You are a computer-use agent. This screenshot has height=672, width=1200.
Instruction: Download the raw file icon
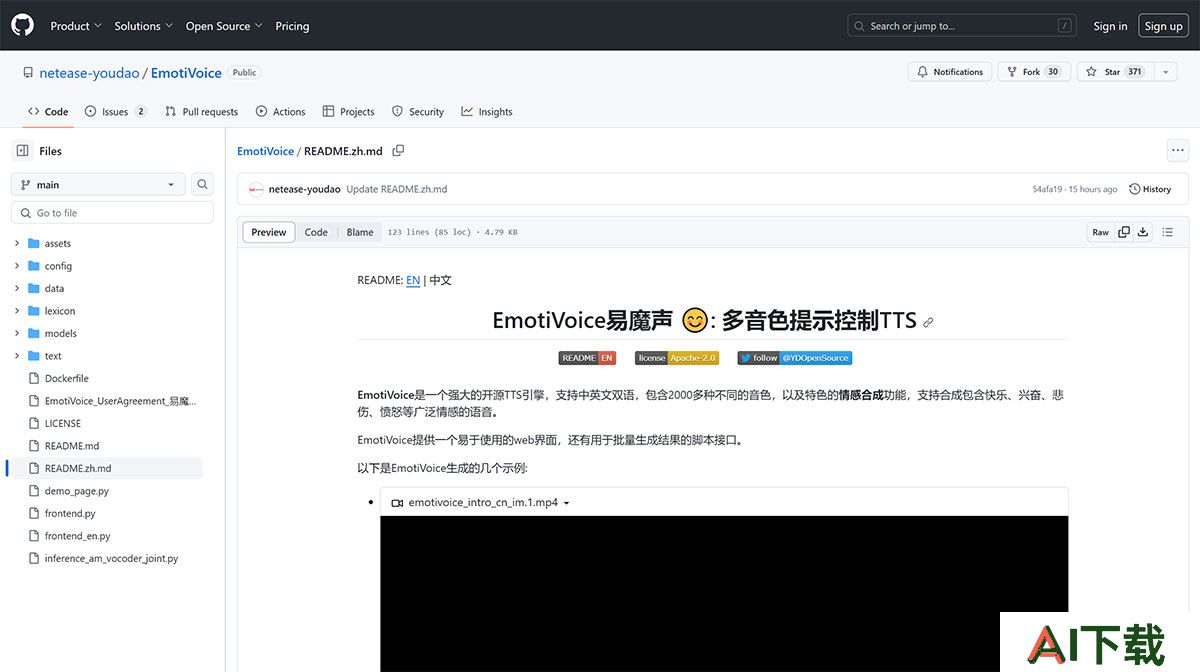click(x=1142, y=232)
